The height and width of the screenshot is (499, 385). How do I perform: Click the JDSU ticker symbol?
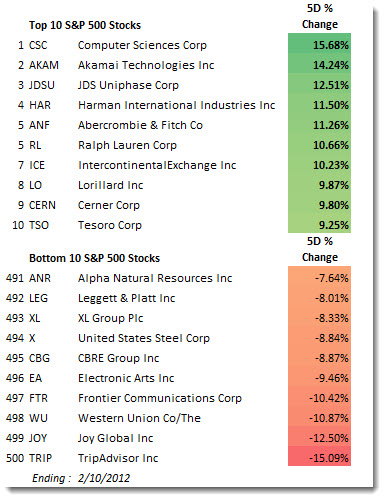pos(42,85)
